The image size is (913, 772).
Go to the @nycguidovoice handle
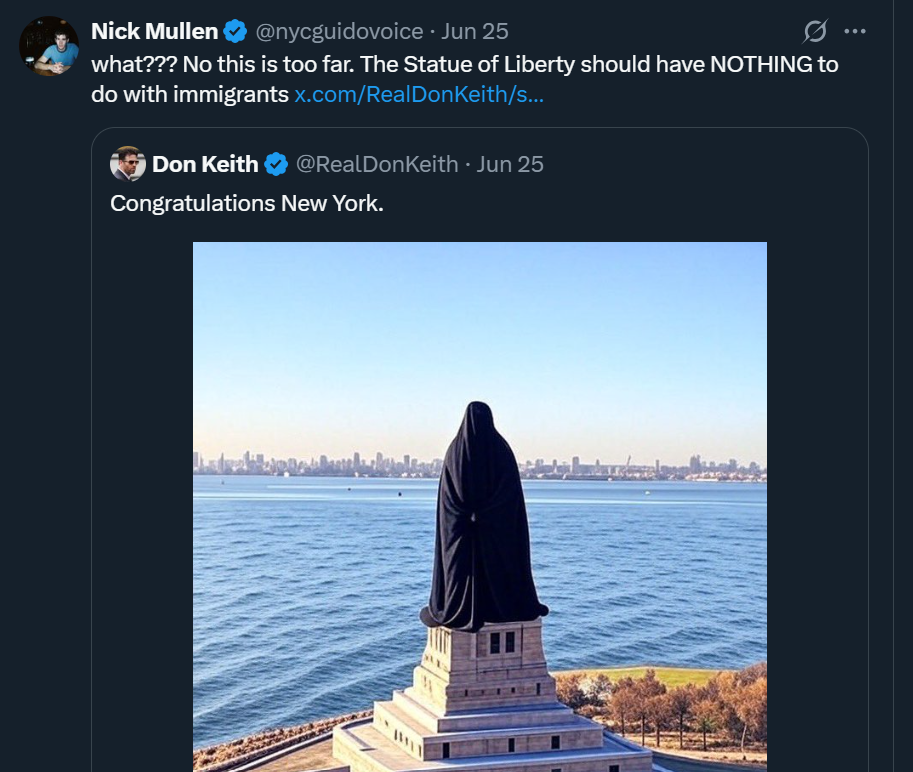[340, 32]
